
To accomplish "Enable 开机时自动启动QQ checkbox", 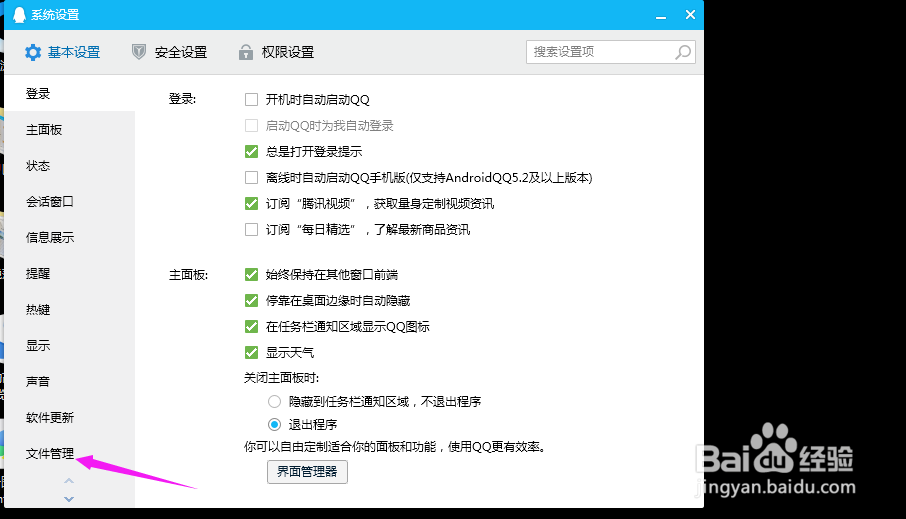I will (x=251, y=99).
